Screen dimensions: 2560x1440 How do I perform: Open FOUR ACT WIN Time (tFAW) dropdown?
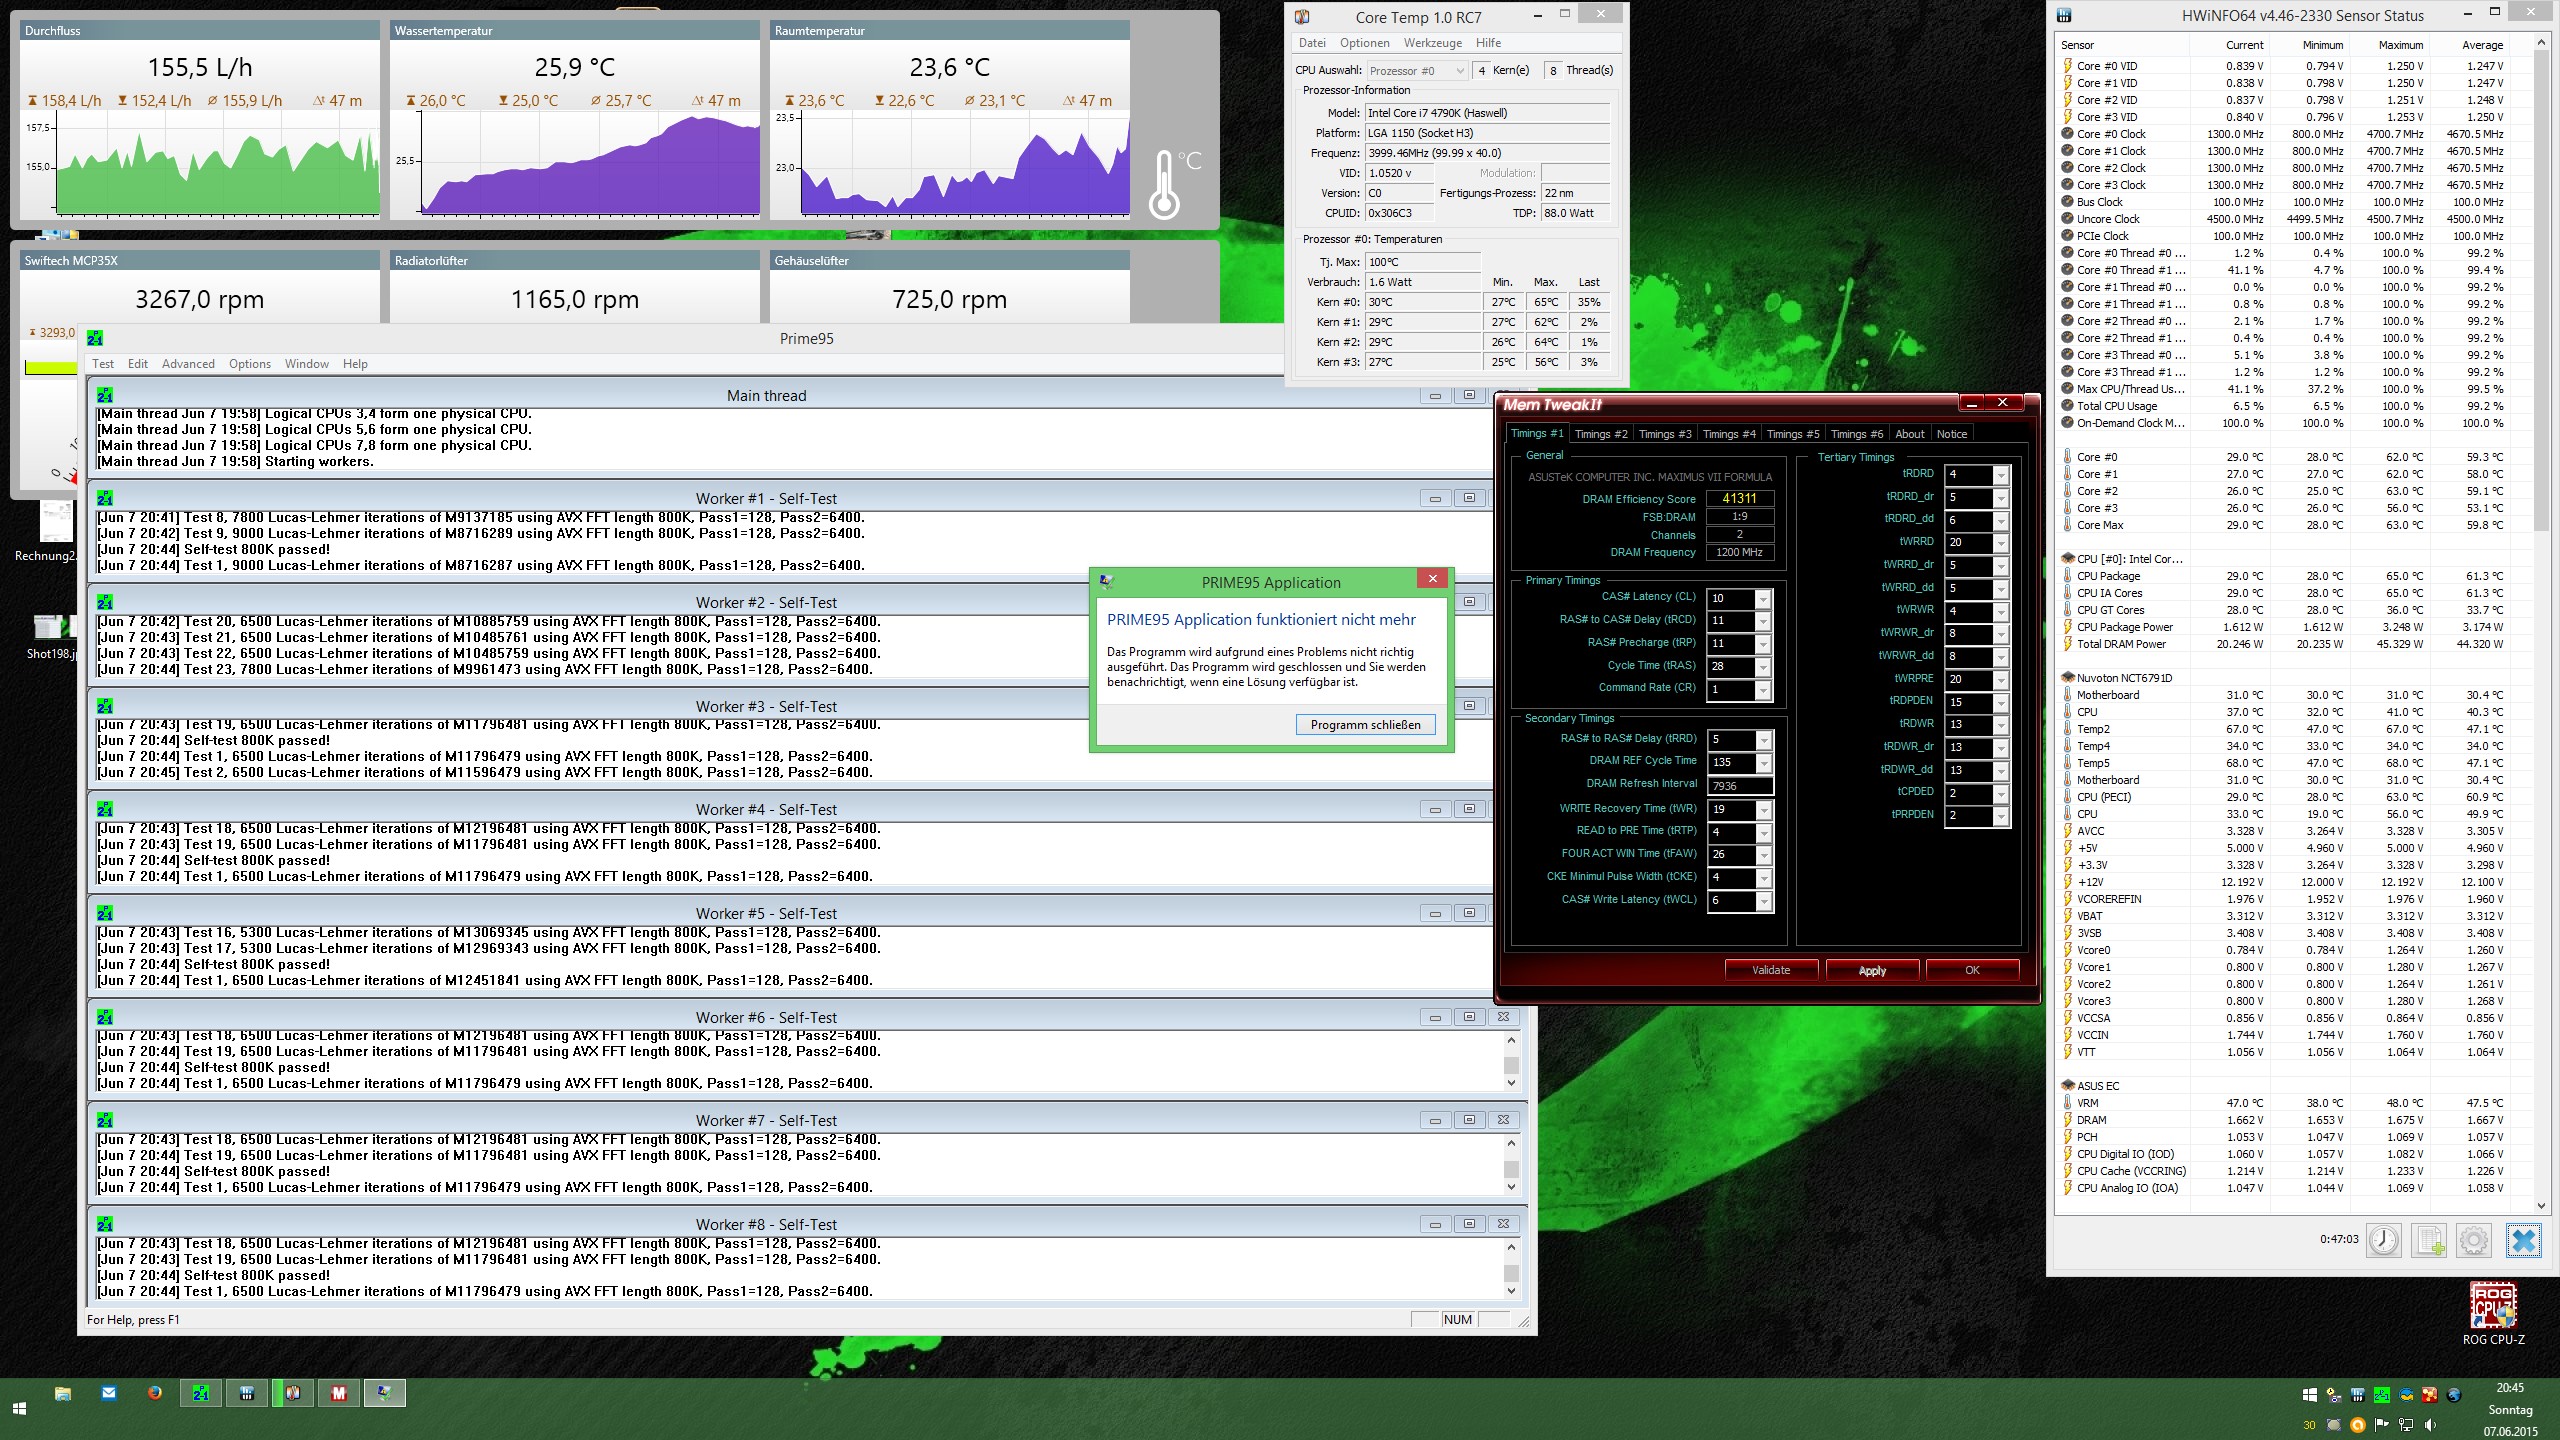pyautogui.click(x=1764, y=855)
